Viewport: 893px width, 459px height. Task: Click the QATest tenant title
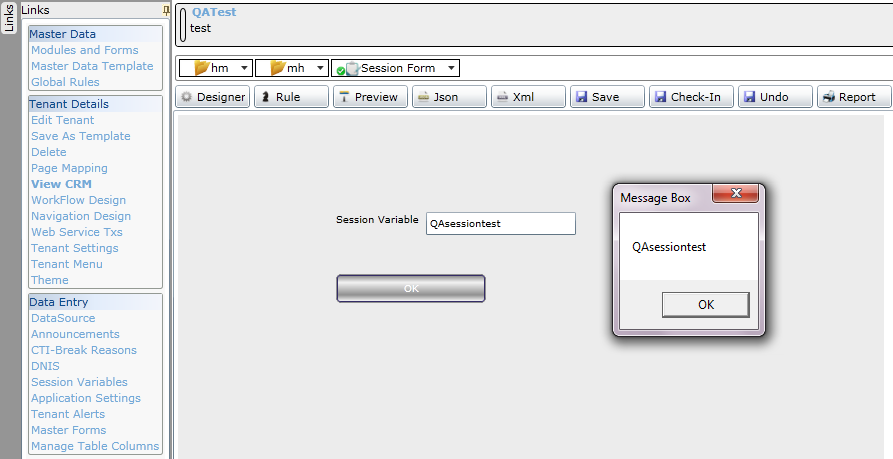214,12
